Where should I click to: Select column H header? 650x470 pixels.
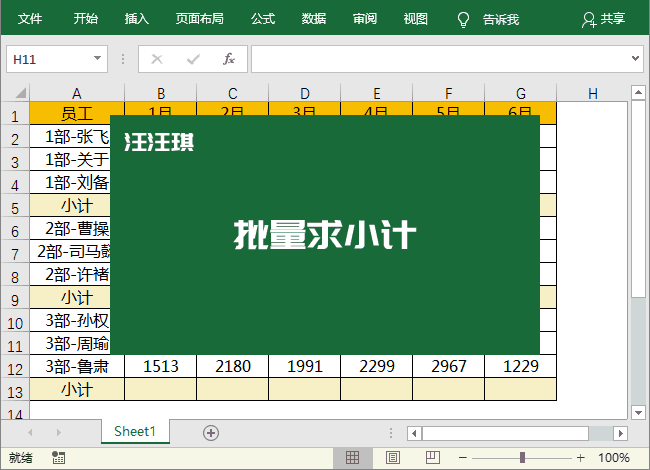pos(593,94)
